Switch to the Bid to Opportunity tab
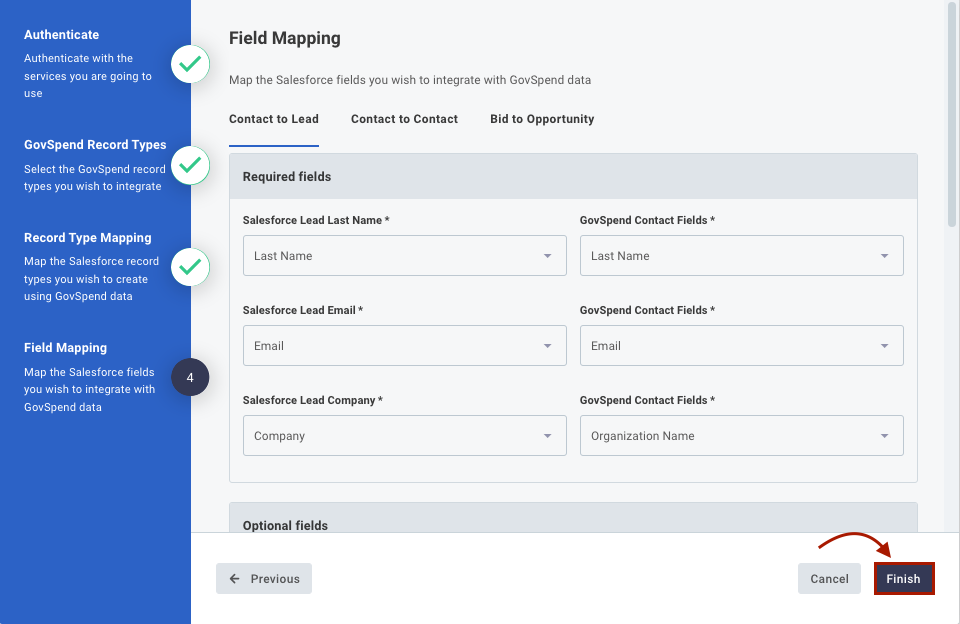The image size is (960, 624). (x=542, y=119)
